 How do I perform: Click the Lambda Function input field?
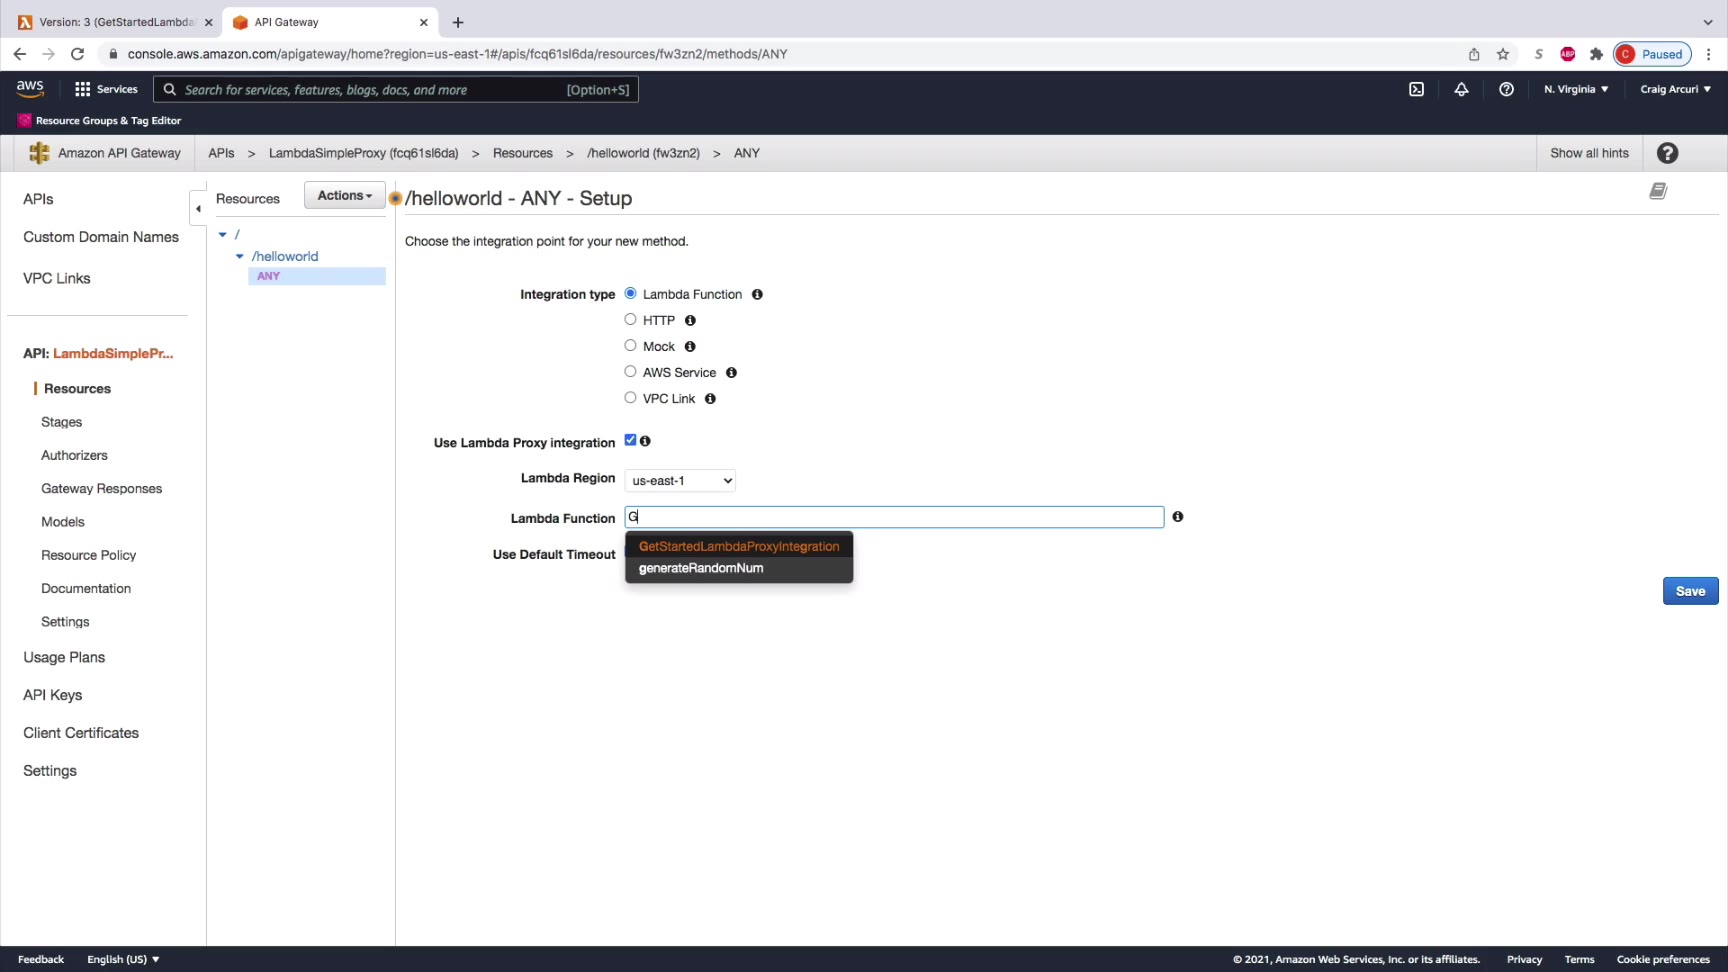click(x=894, y=517)
